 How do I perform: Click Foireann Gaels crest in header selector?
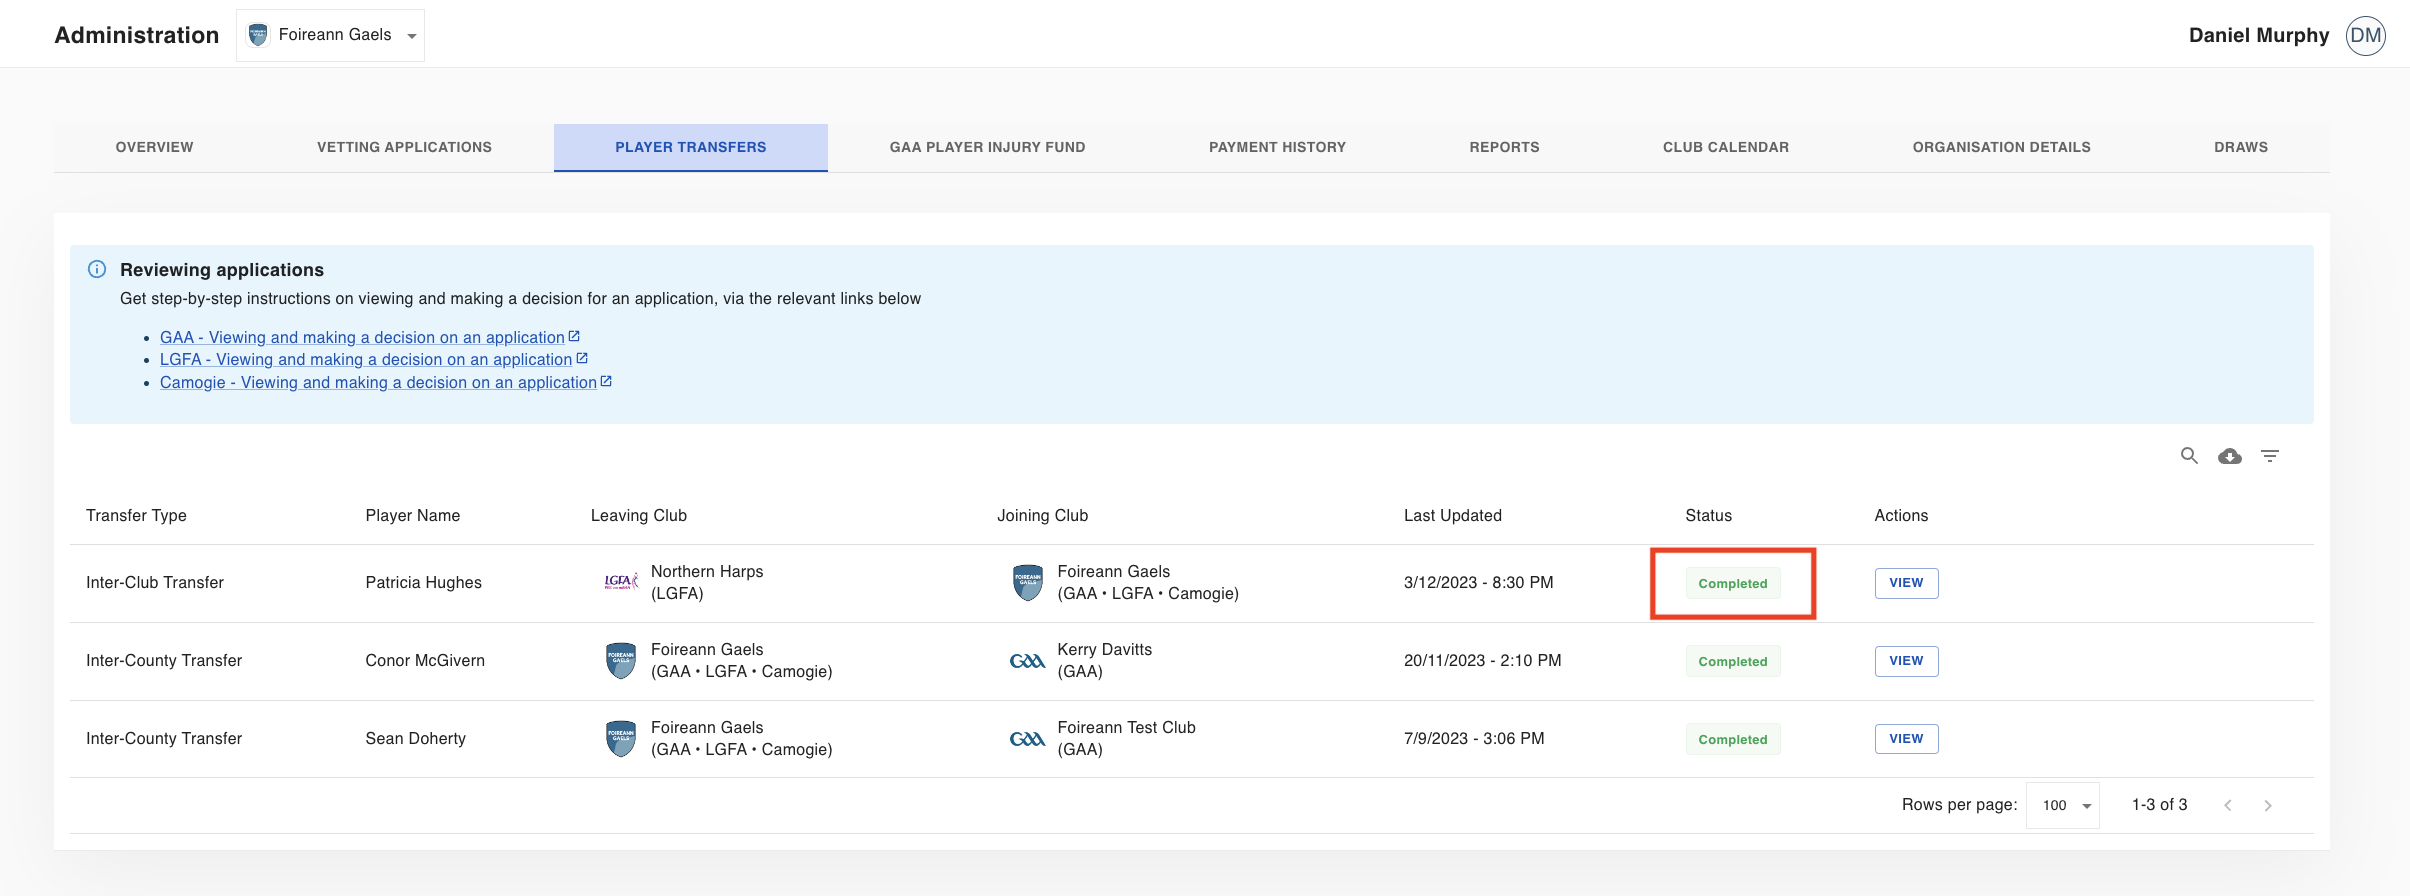click(258, 35)
